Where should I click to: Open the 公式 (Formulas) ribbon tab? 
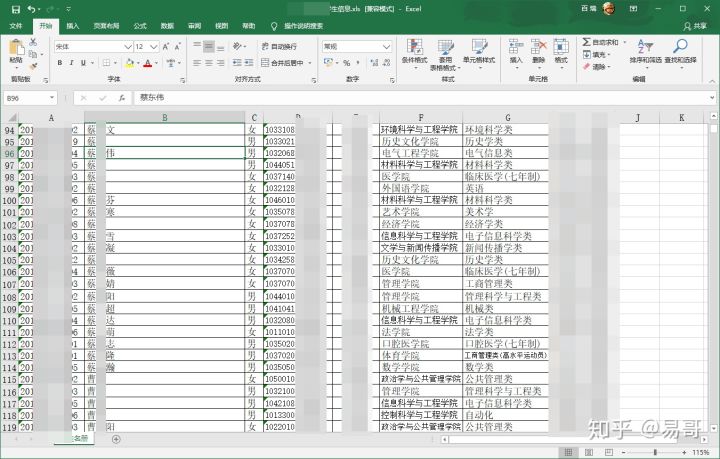[x=139, y=26]
